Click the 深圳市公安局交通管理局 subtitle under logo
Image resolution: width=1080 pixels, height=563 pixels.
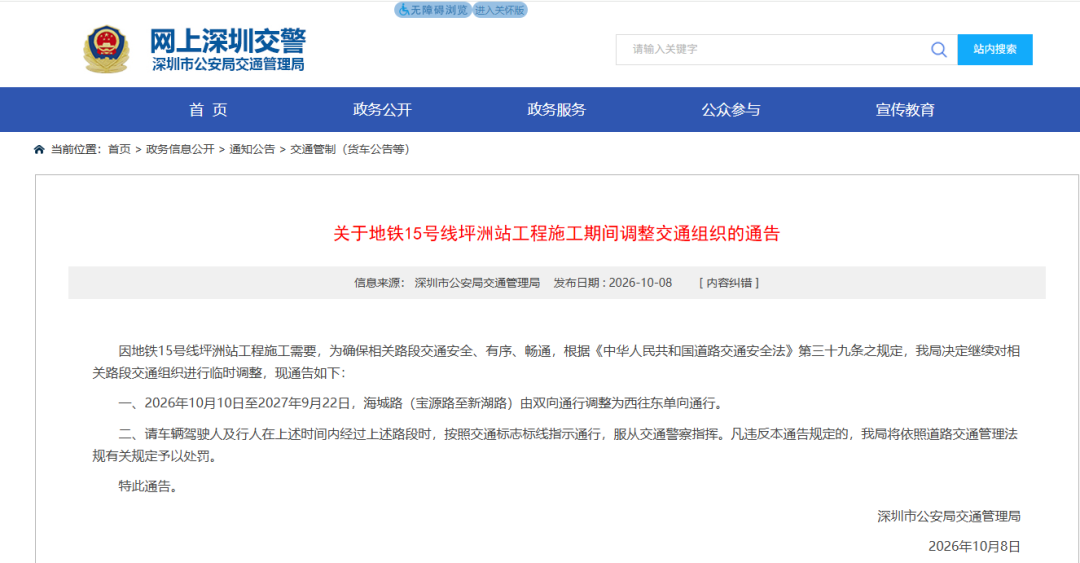pos(228,65)
